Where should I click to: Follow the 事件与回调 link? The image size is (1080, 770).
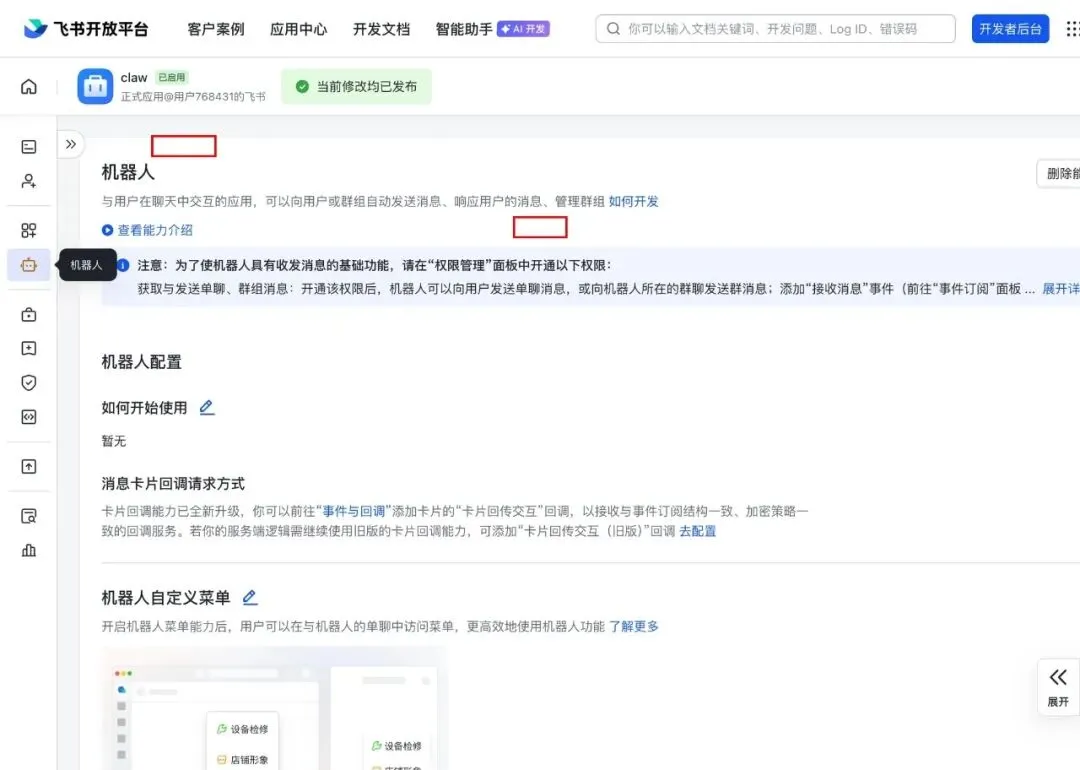point(354,511)
